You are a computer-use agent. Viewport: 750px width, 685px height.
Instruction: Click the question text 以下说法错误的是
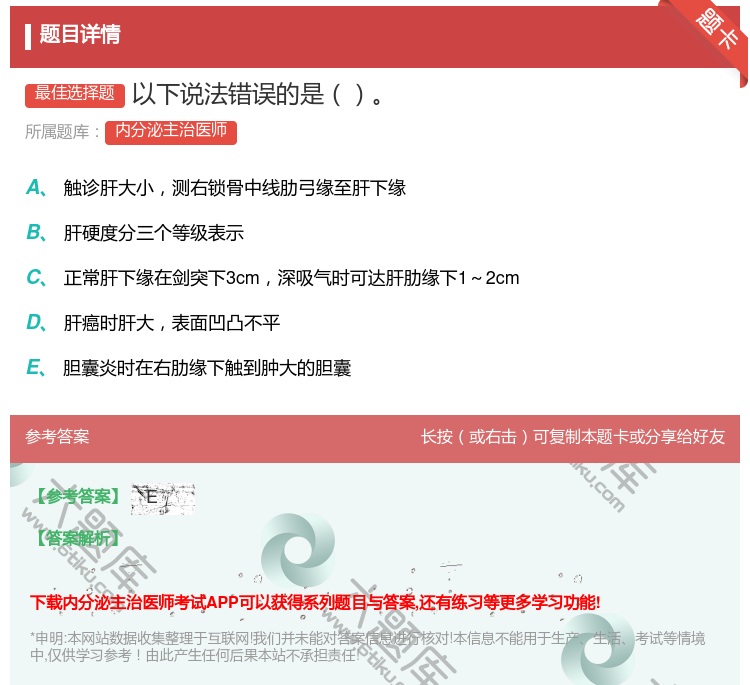(257, 95)
